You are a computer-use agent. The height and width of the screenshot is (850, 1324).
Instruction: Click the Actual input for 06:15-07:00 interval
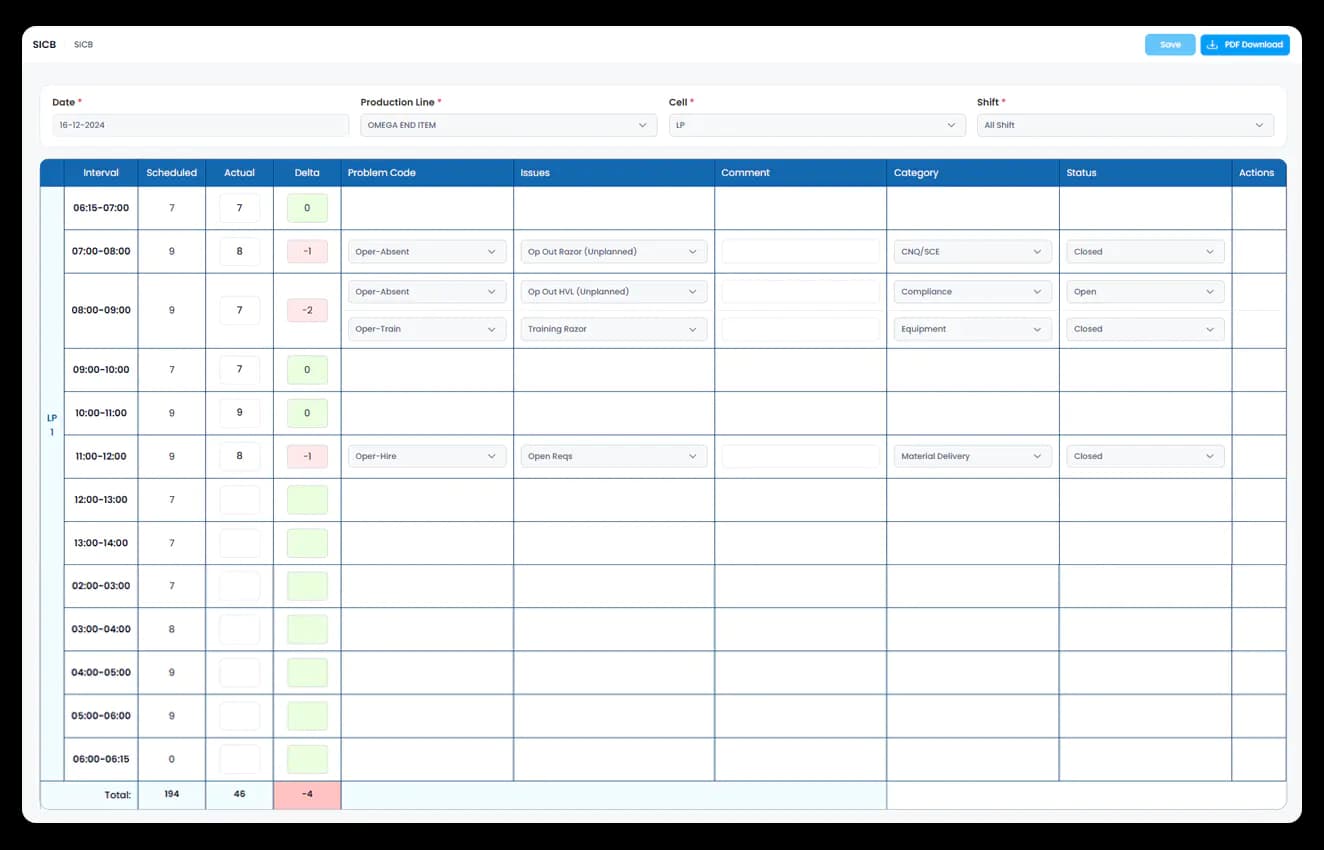pos(239,208)
